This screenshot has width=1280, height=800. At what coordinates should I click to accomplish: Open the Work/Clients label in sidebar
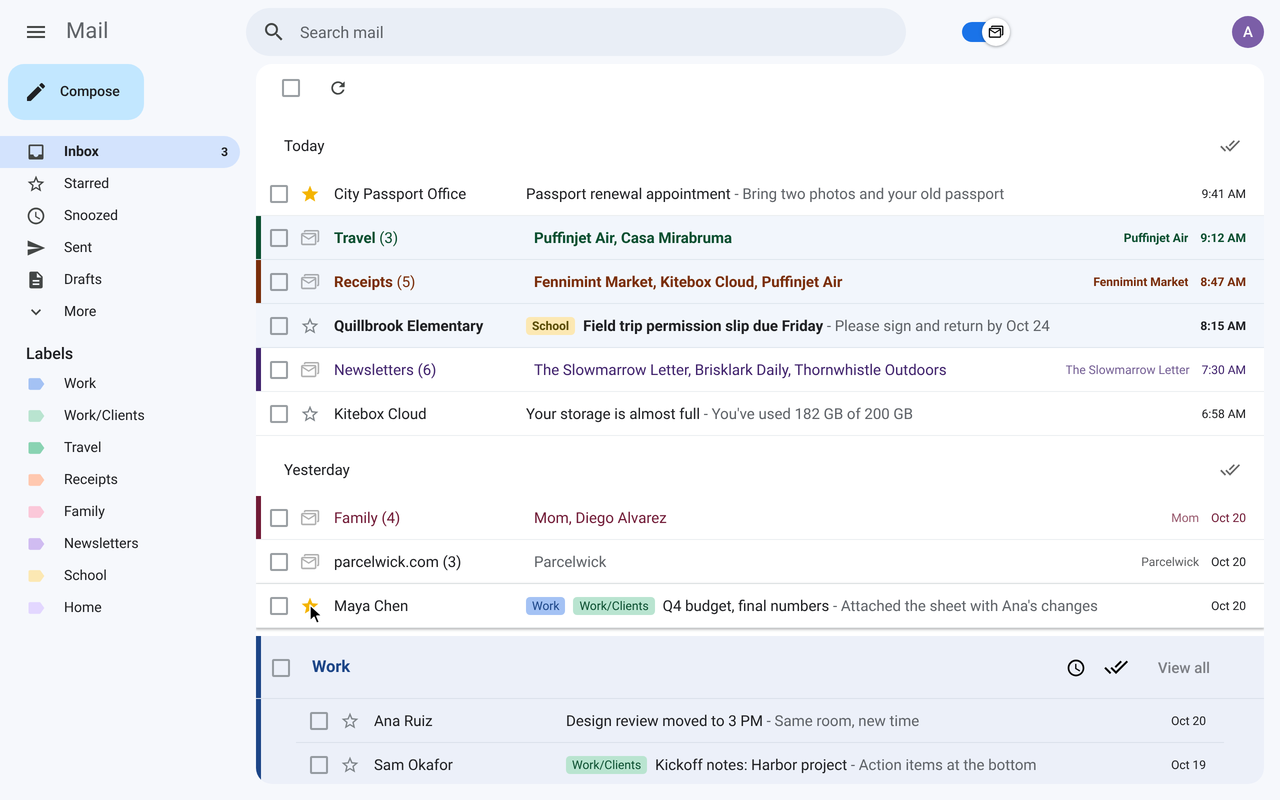120,415
